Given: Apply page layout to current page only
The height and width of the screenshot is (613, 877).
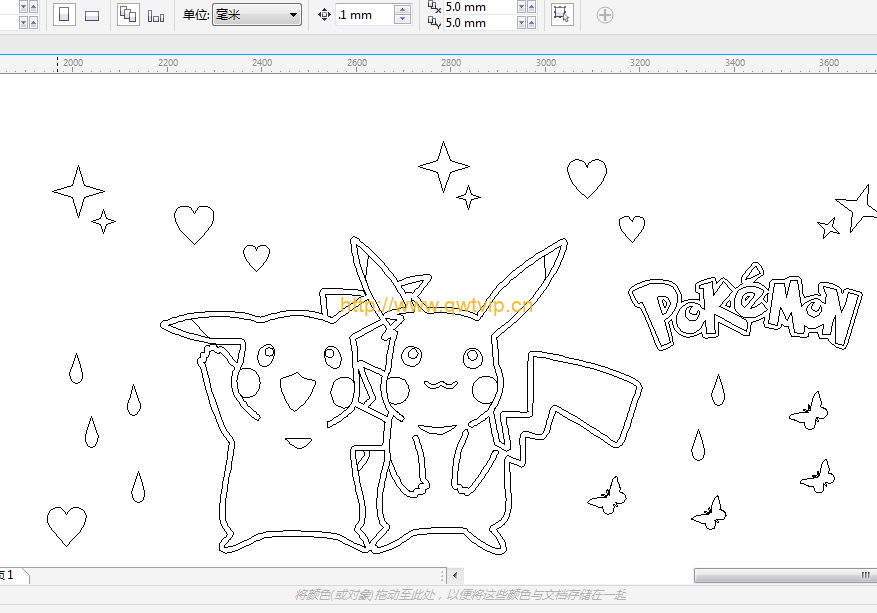Looking at the screenshot, I should tap(156, 15).
